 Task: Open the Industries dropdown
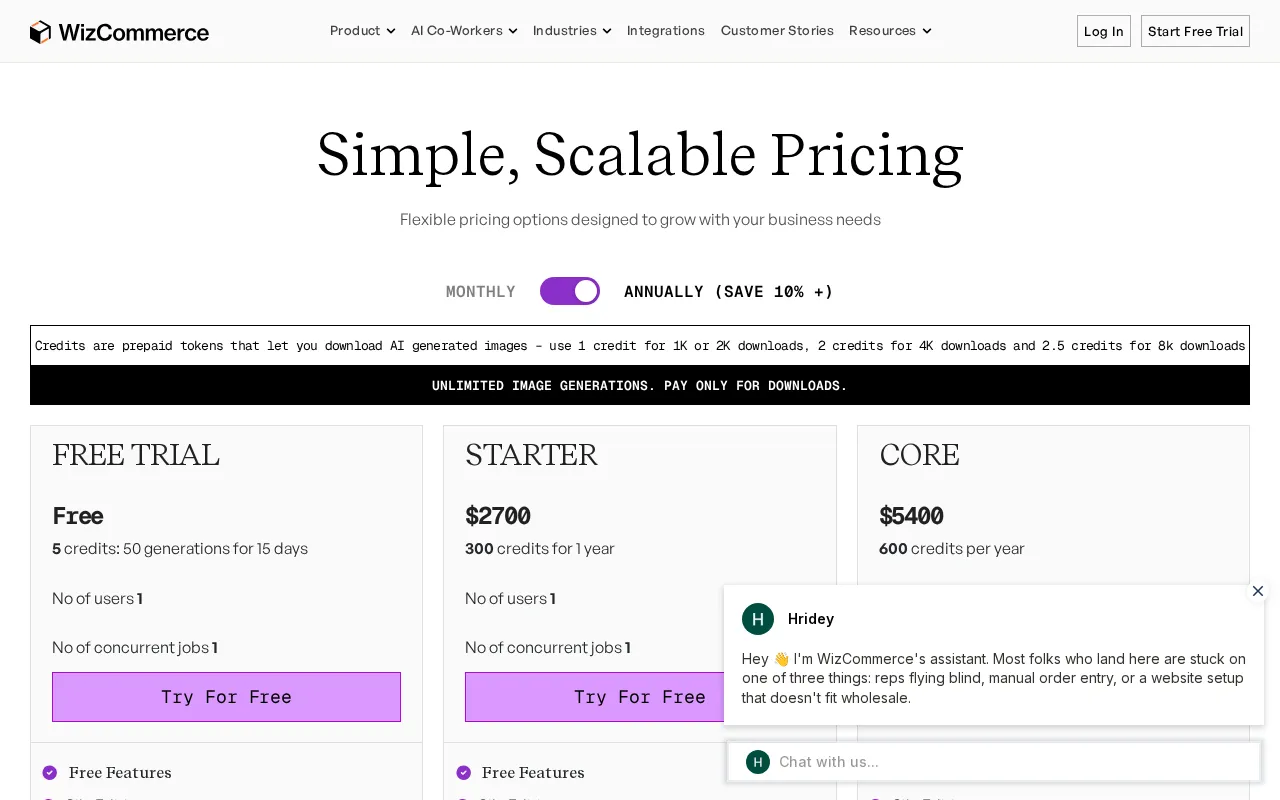572,31
